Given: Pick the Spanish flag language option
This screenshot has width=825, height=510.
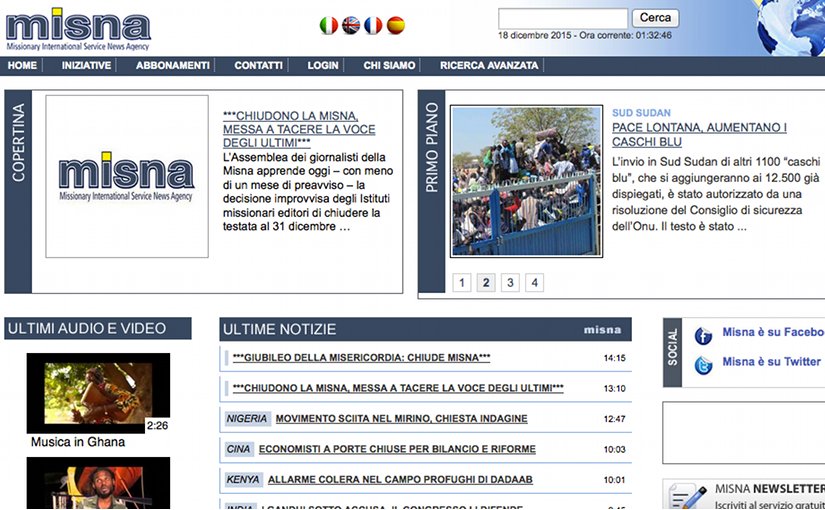Looking at the screenshot, I should tap(396, 25).
